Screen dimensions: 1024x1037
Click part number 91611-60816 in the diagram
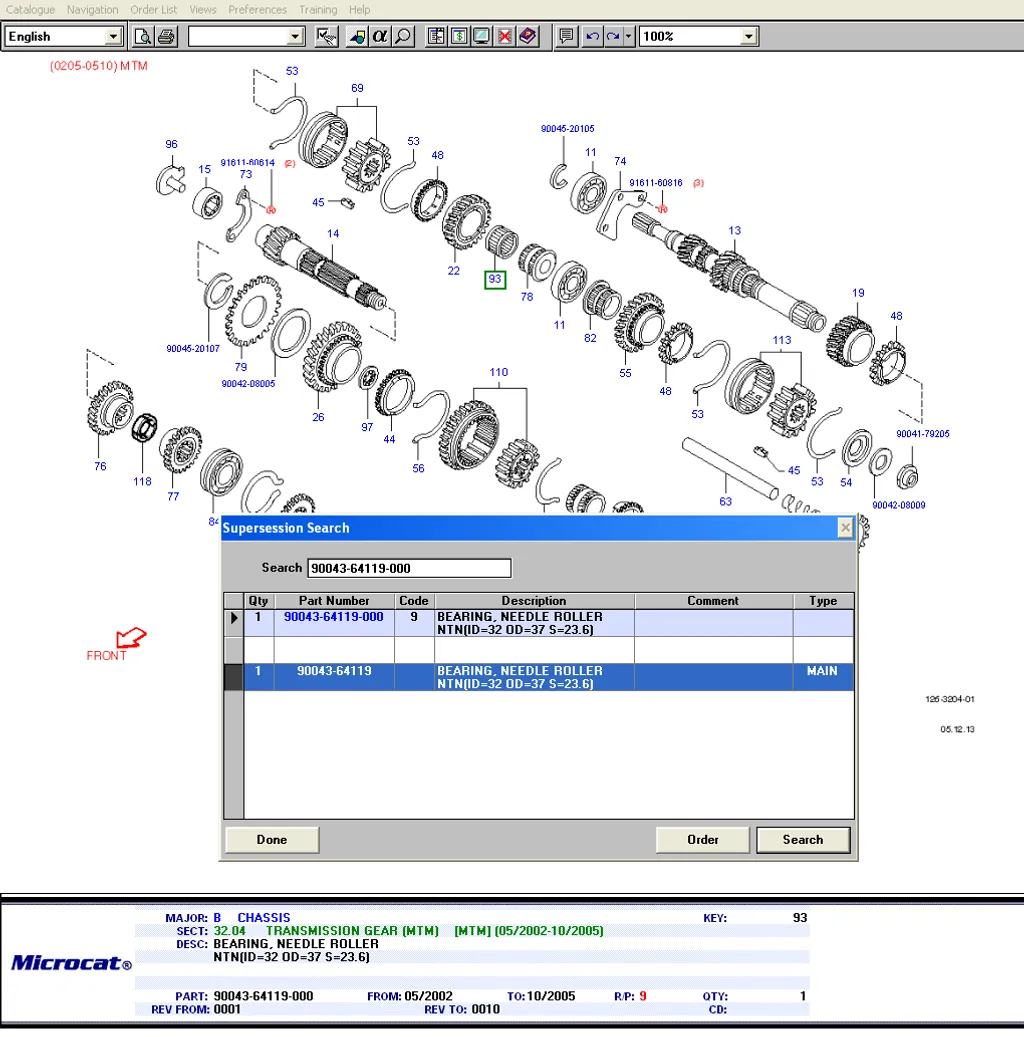[x=656, y=183]
